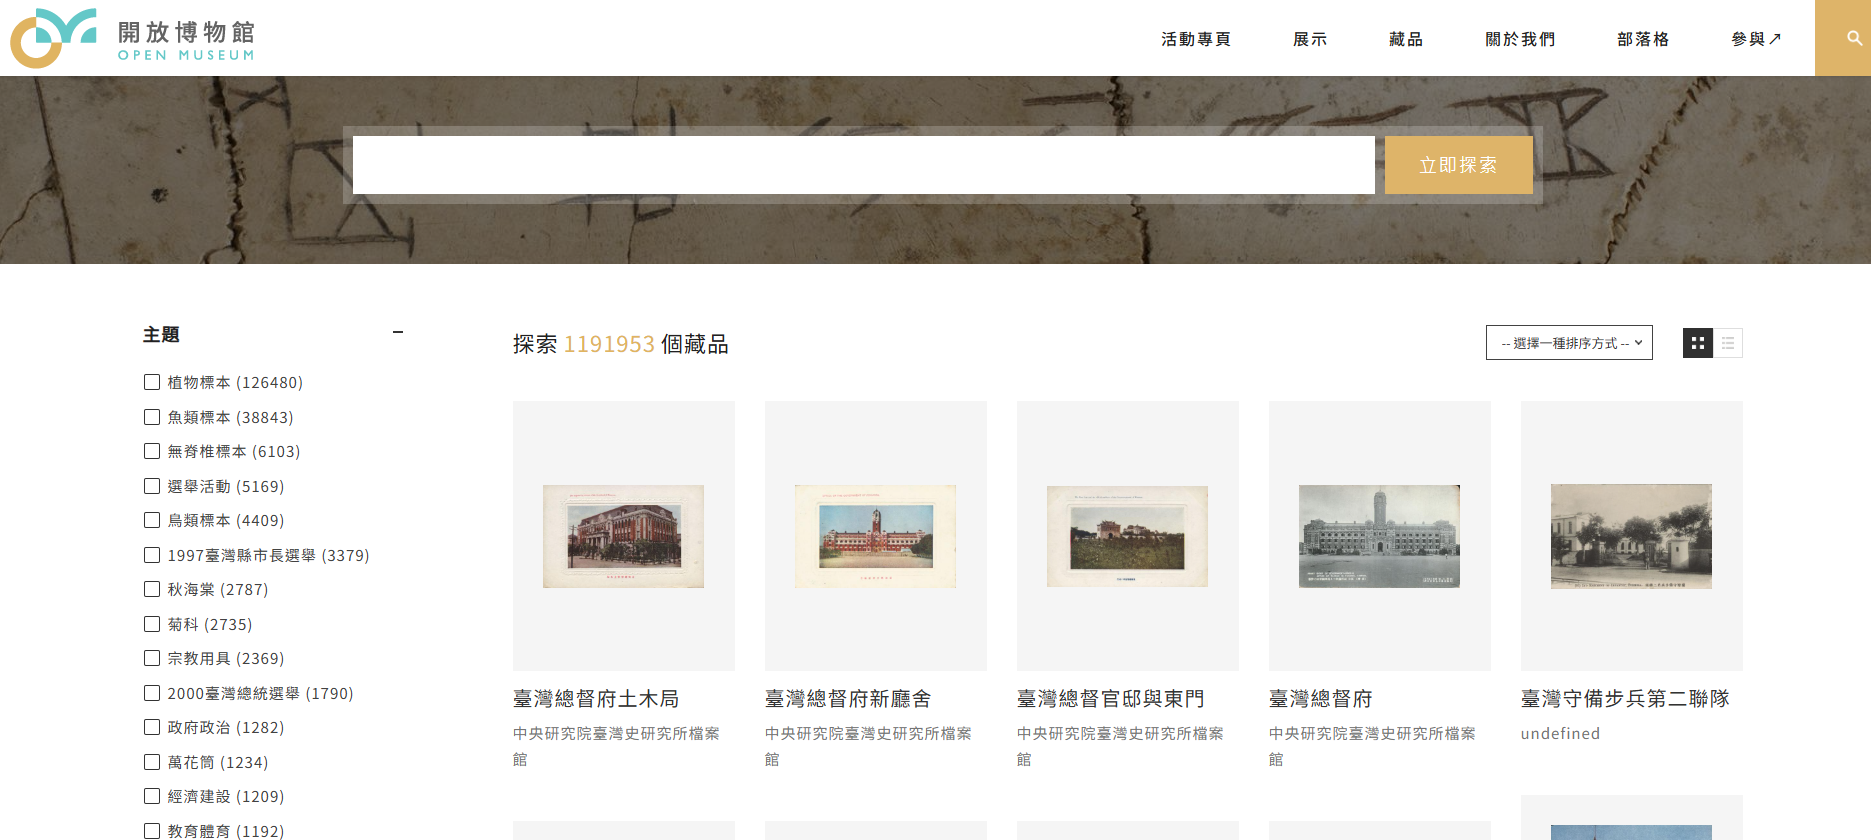1871x840 pixels.
Task: Enable the 宗教用具 (2369) filter
Action: tap(152, 658)
